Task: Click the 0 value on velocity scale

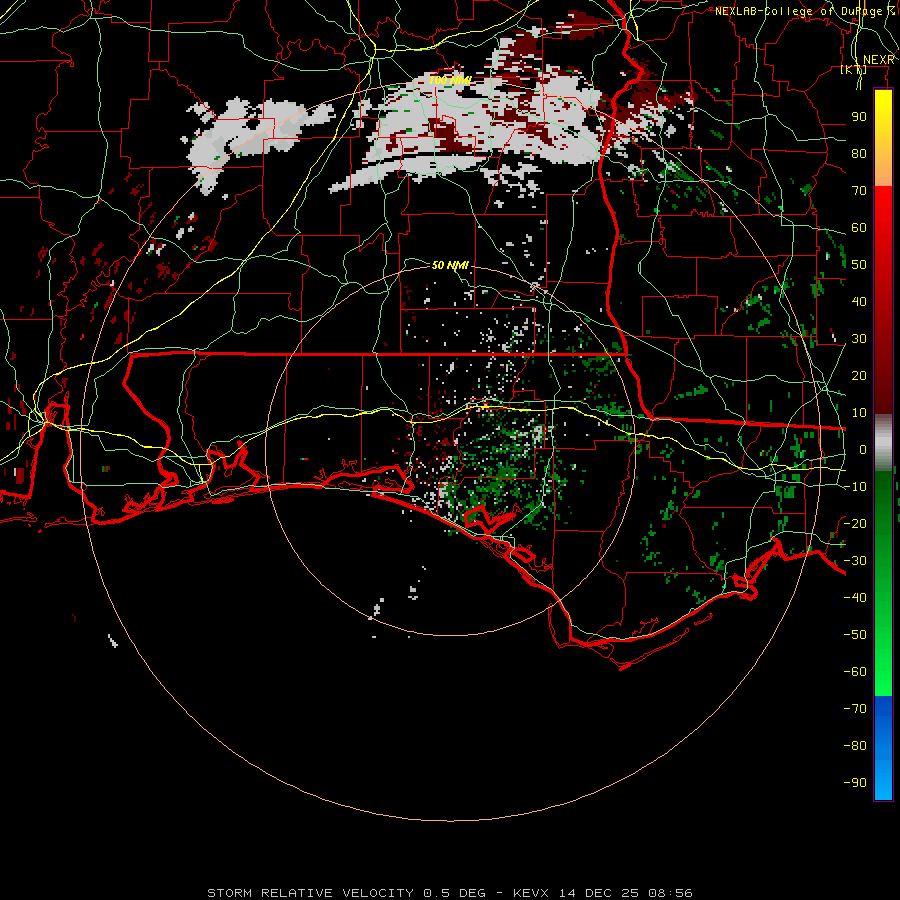Action: 863,449
